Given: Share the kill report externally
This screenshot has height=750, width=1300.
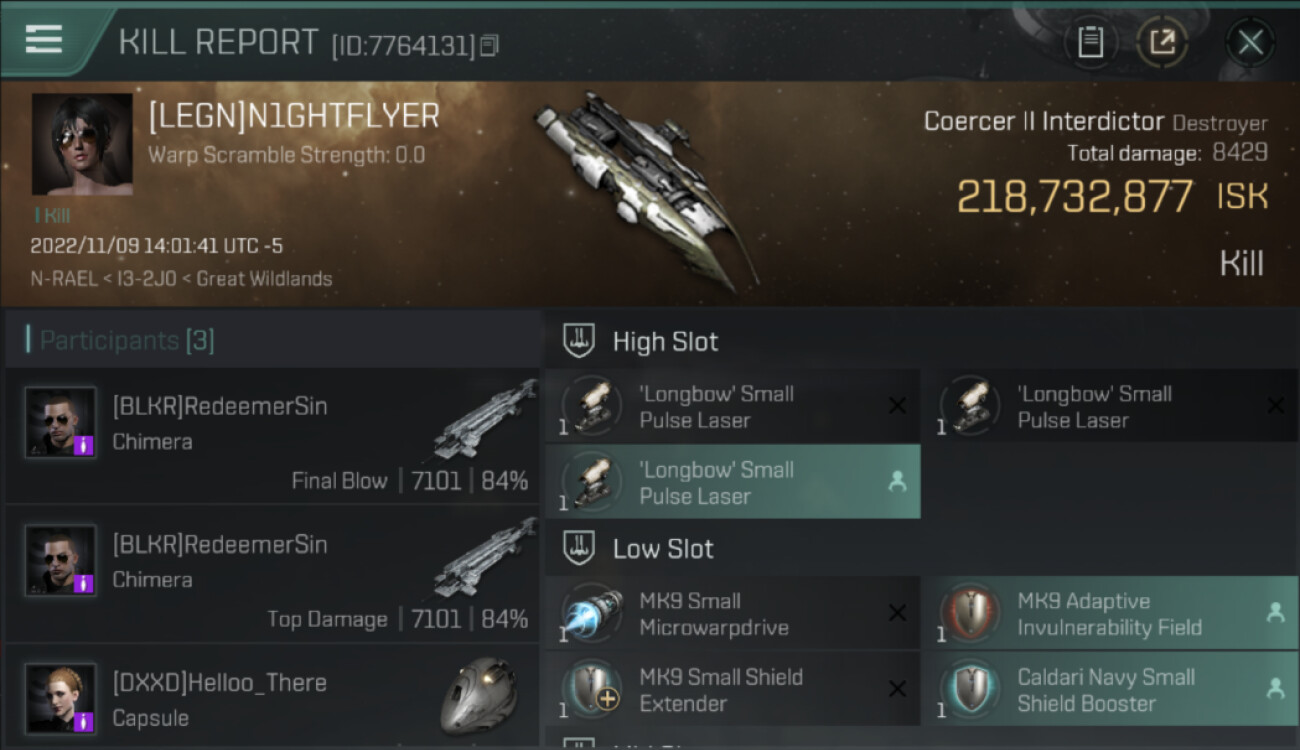Looking at the screenshot, I should (x=1162, y=42).
